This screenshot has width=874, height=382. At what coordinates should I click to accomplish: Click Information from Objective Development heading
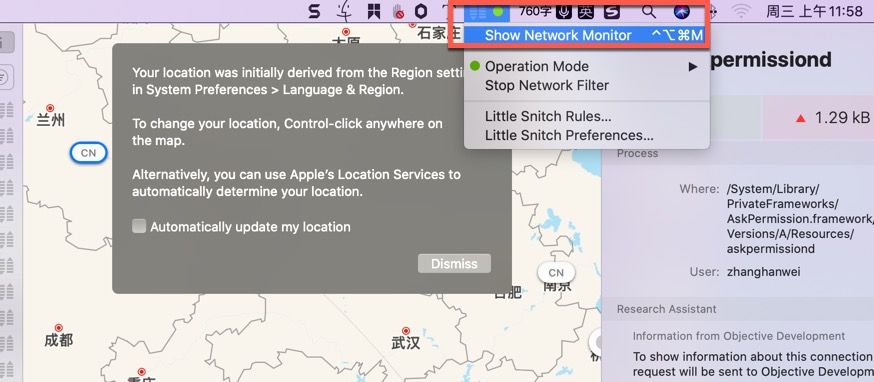[739, 336]
